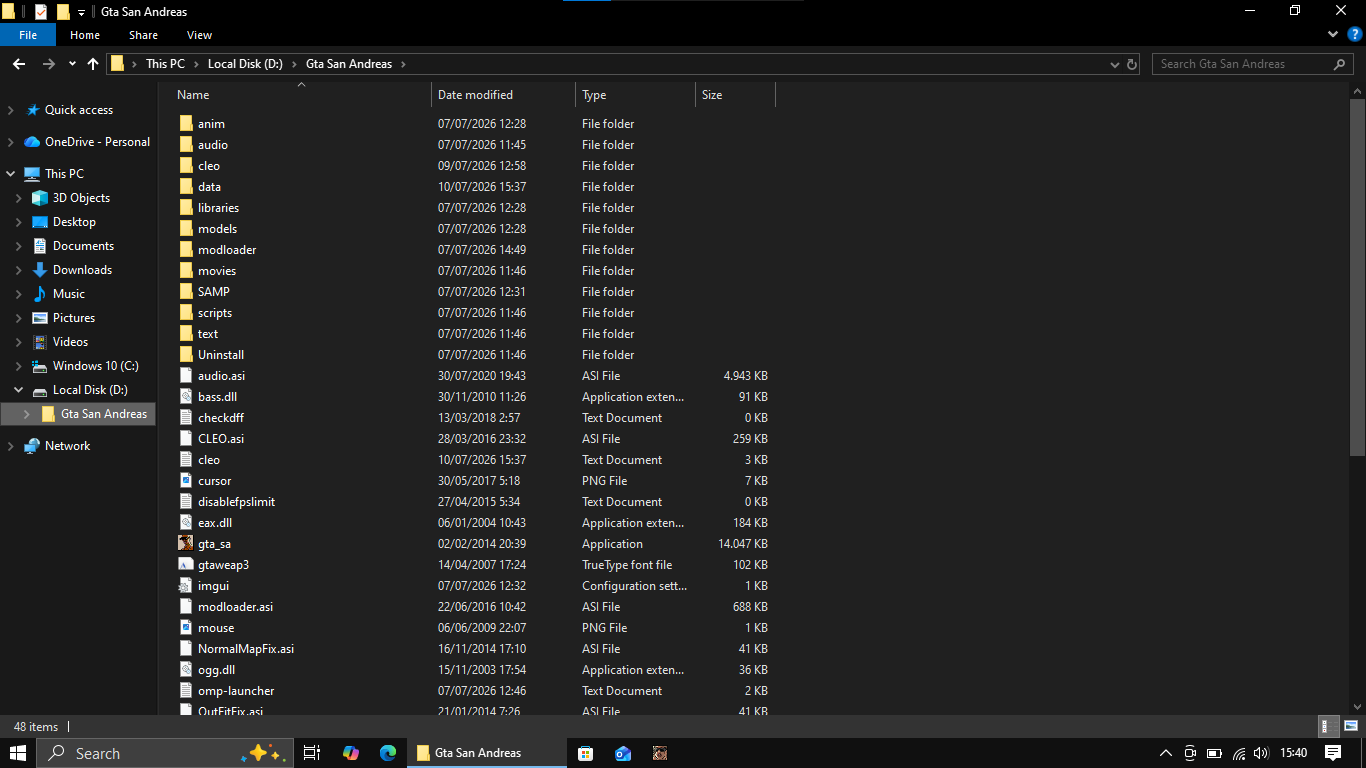Screen dimensions: 1366x768
Task: Collapse the Local Disk (D:) tree node
Action: pos(18,390)
